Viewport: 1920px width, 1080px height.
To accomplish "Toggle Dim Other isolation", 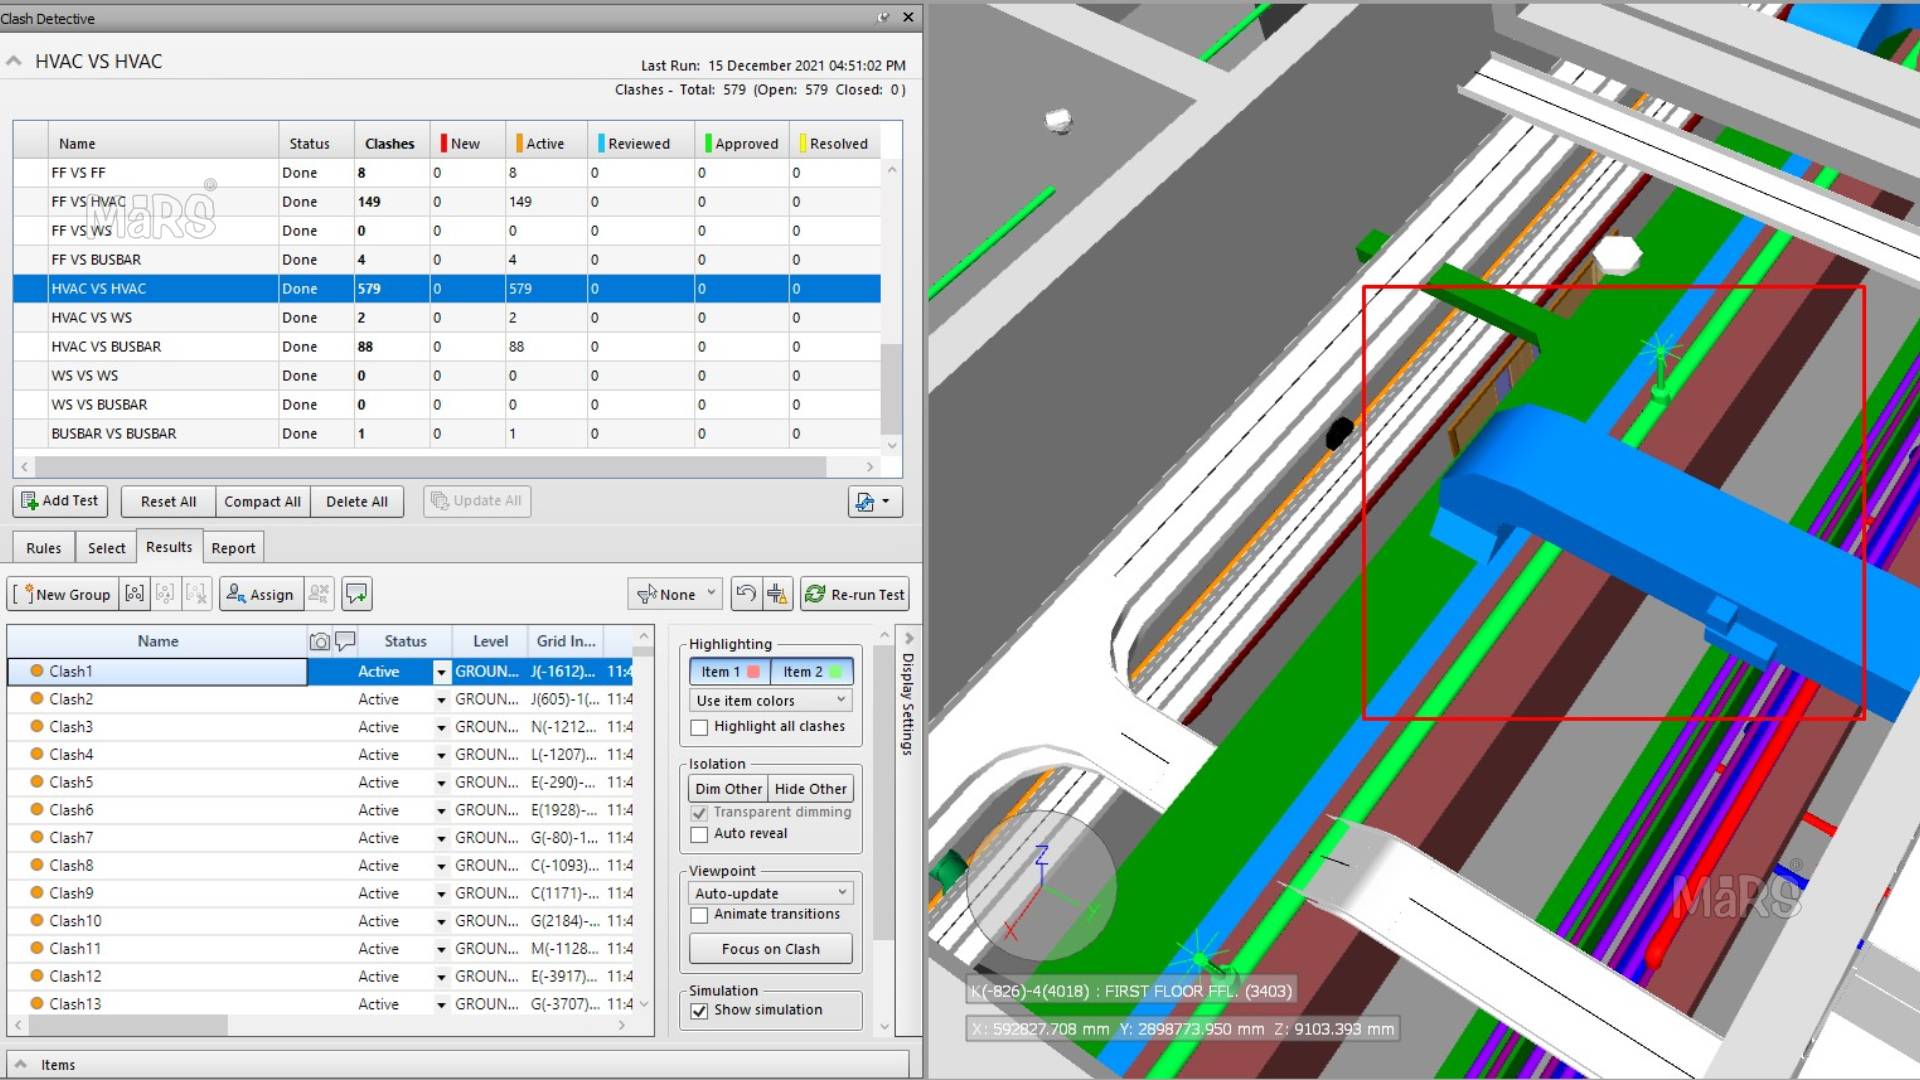I will (728, 789).
